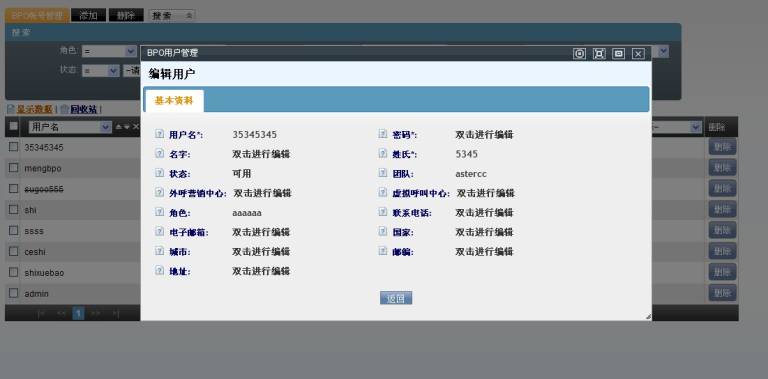
Task: Open the dropdown at right of search panel
Action: tap(663, 51)
